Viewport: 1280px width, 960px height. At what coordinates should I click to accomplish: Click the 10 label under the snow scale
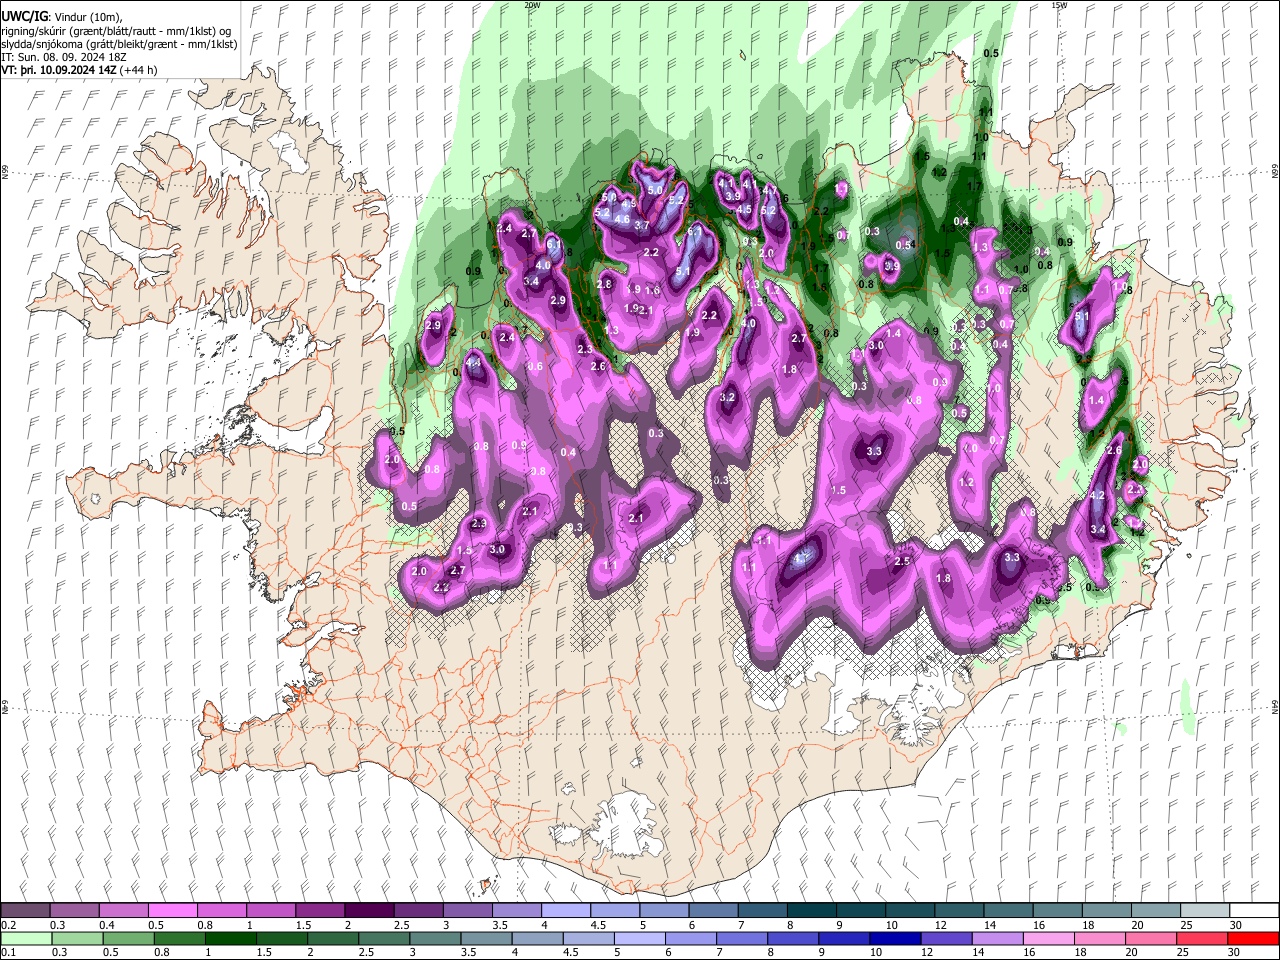point(891,925)
